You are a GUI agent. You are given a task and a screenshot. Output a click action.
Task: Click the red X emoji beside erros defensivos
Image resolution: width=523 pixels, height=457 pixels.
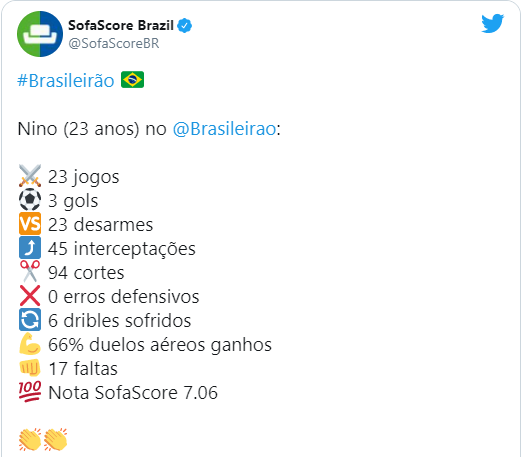click(x=30, y=296)
